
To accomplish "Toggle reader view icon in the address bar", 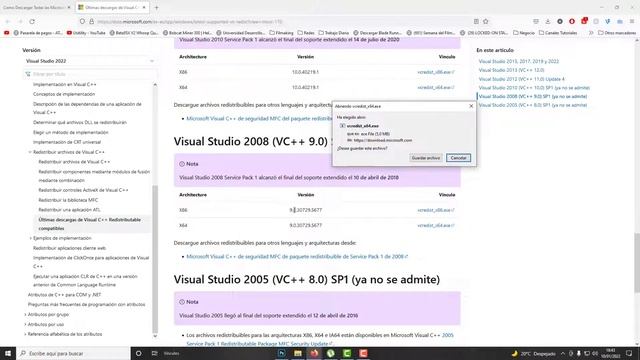I will (x=476, y=22).
